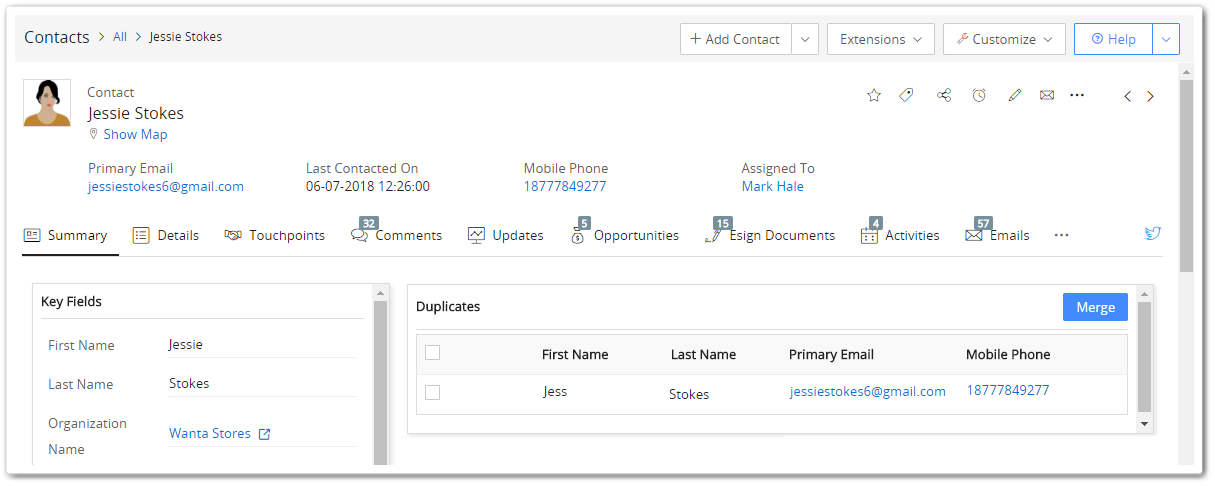Viewport: 1215px width, 486px height.
Task: Click the share icon in contact header
Action: [943, 96]
